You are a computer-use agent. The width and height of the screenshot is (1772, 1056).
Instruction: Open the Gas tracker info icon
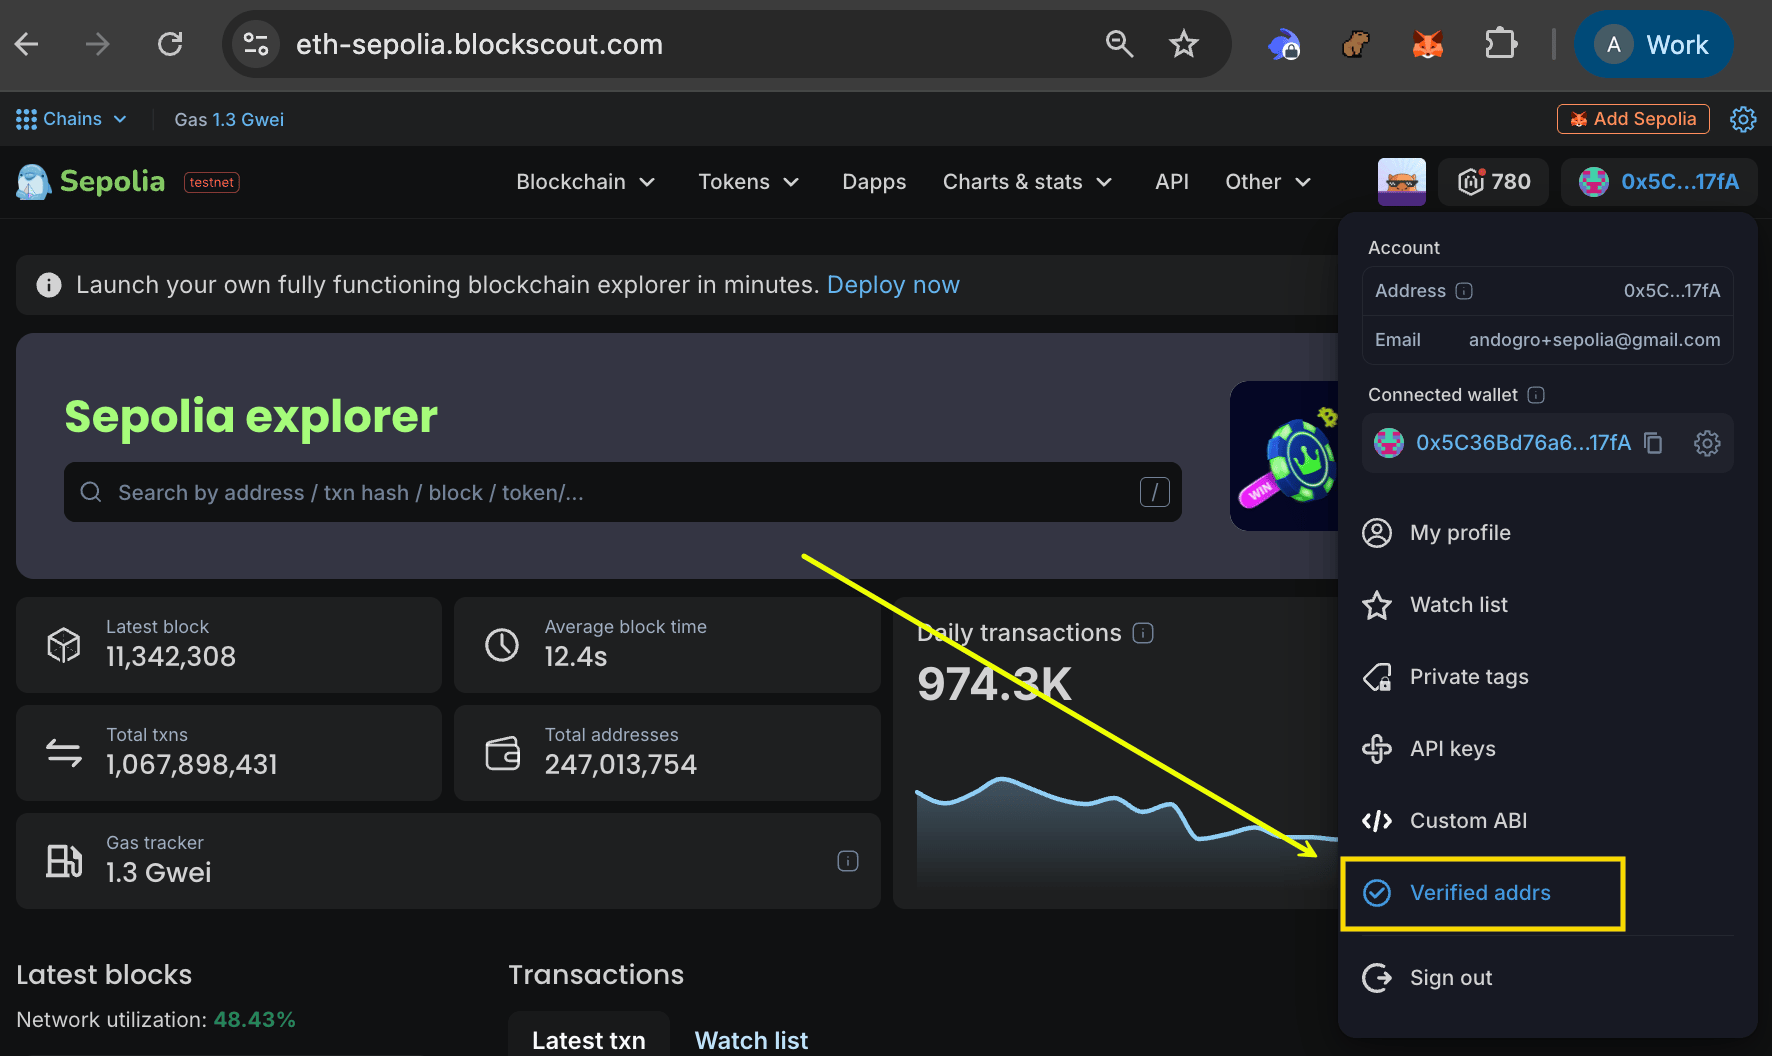click(848, 861)
